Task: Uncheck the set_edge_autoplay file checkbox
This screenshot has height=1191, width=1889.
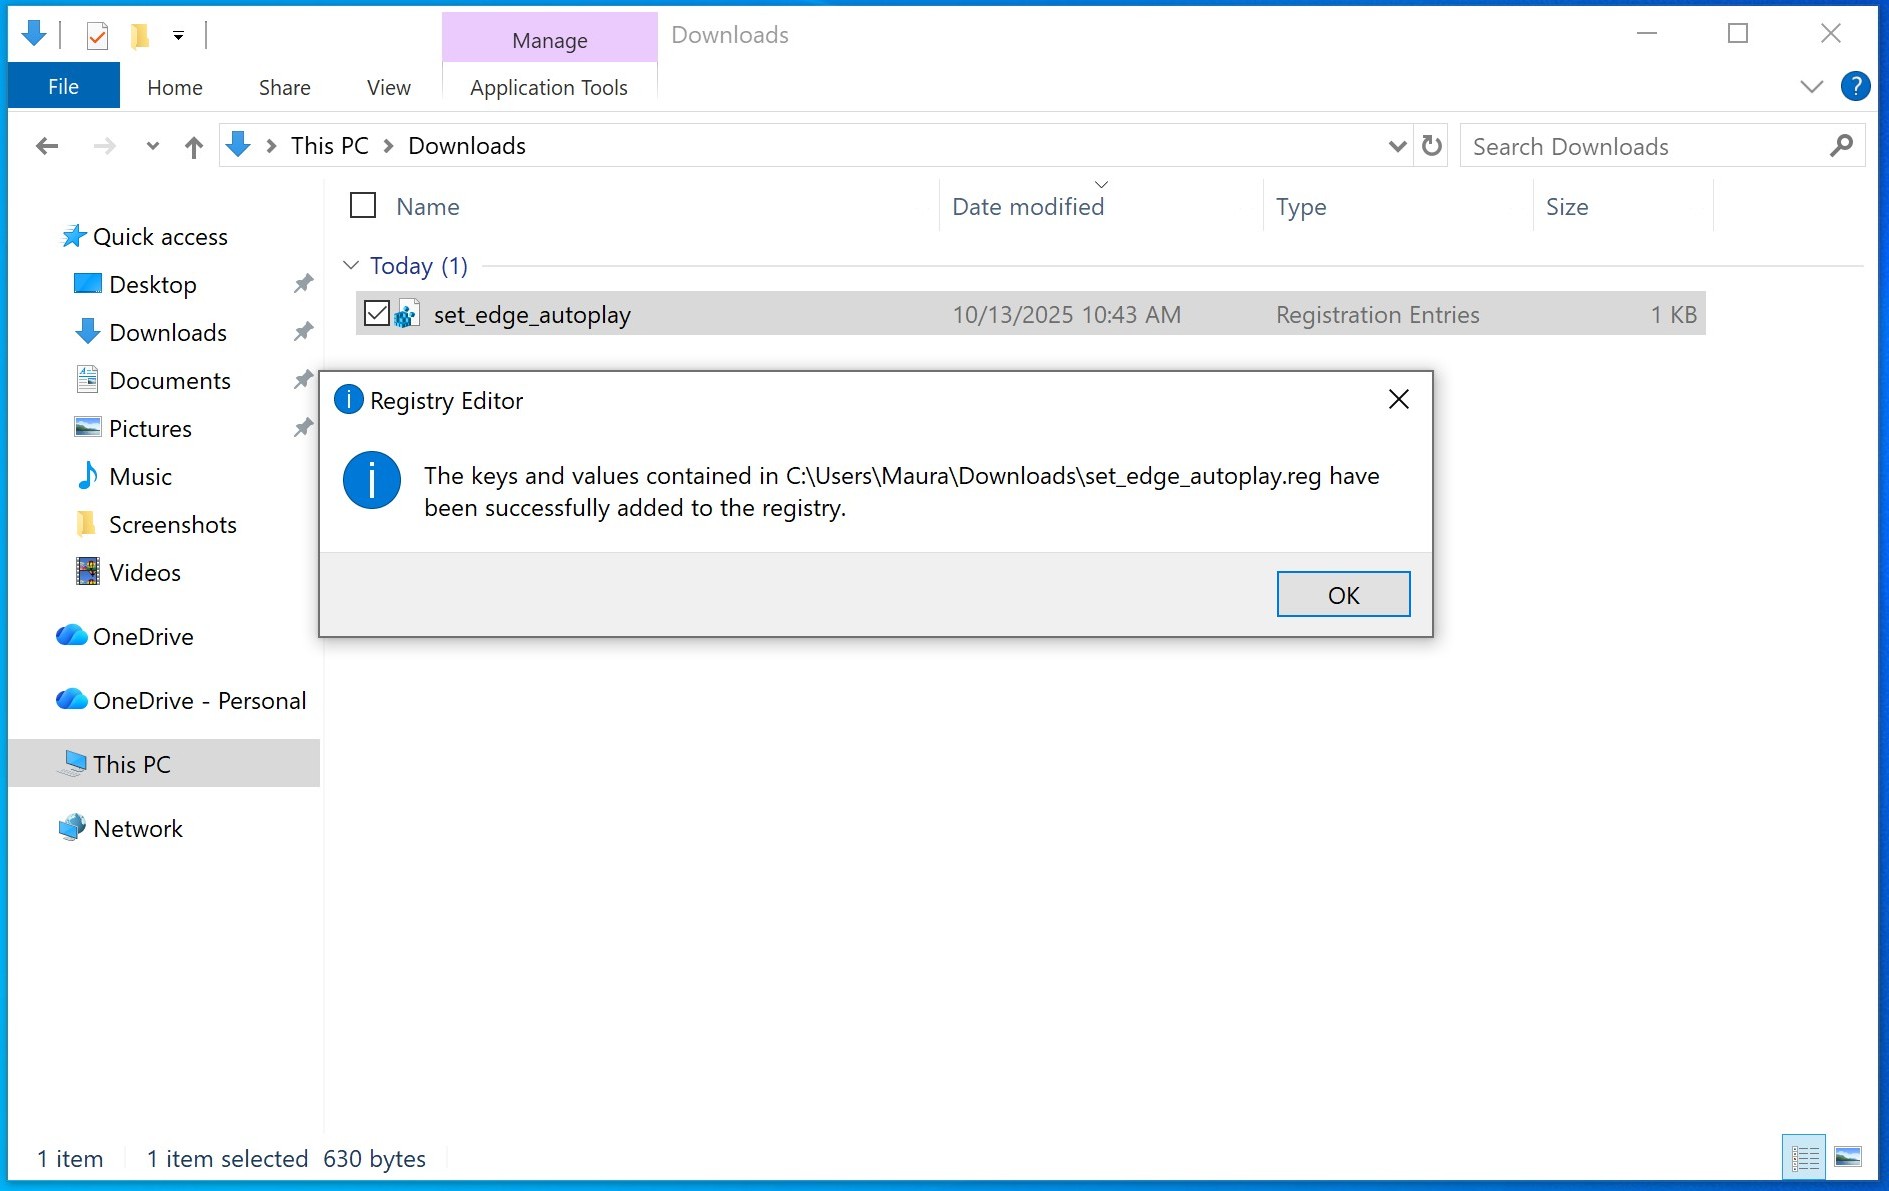Action: point(376,314)
